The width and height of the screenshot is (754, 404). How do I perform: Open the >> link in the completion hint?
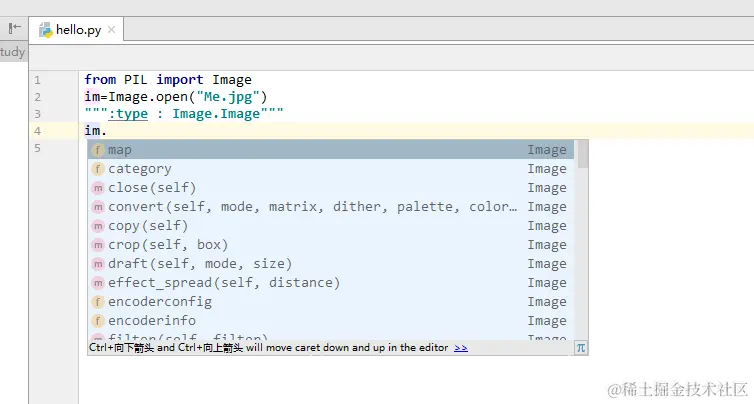pos(461,348)
